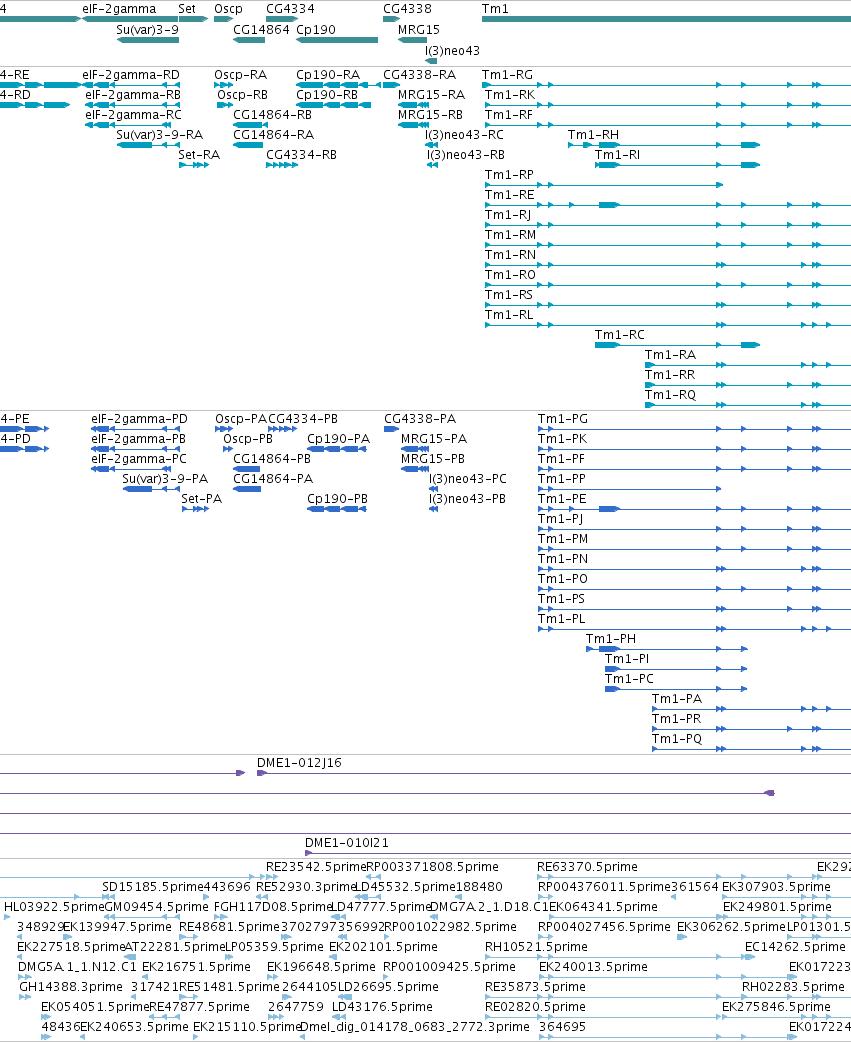Select transcript Tm1-RM
The height and width of the screenshot is (1042, 851).
[x=668, y=245]
